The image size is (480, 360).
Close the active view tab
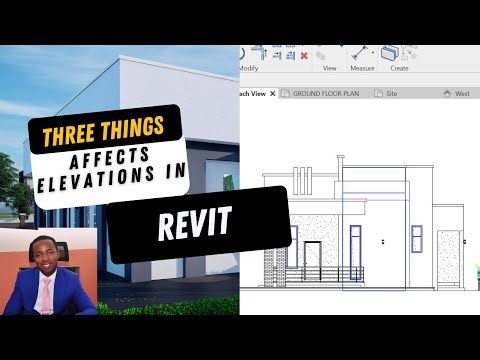(x=273, y=94)
